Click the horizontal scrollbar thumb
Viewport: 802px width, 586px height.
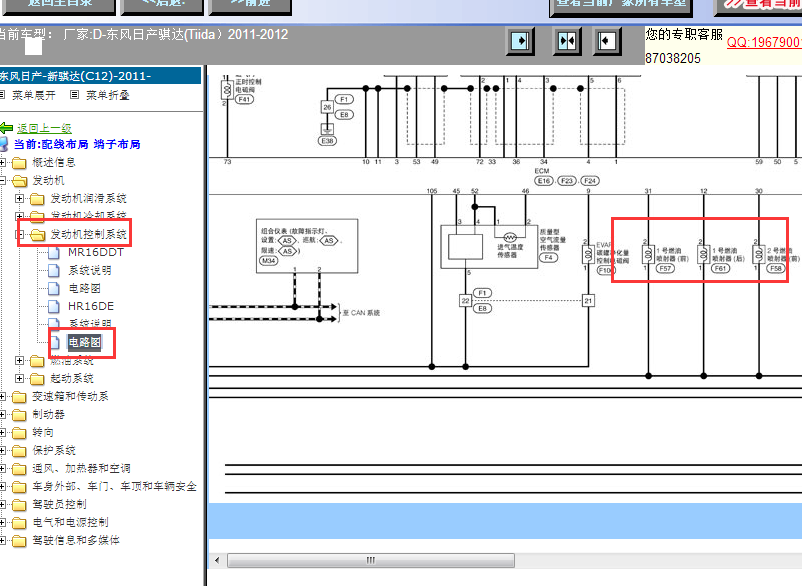[371, 560]
